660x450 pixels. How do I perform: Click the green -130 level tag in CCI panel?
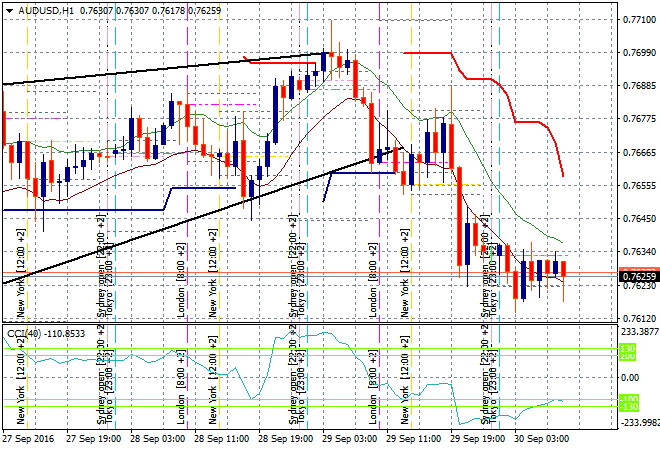[x=628, y=403]
